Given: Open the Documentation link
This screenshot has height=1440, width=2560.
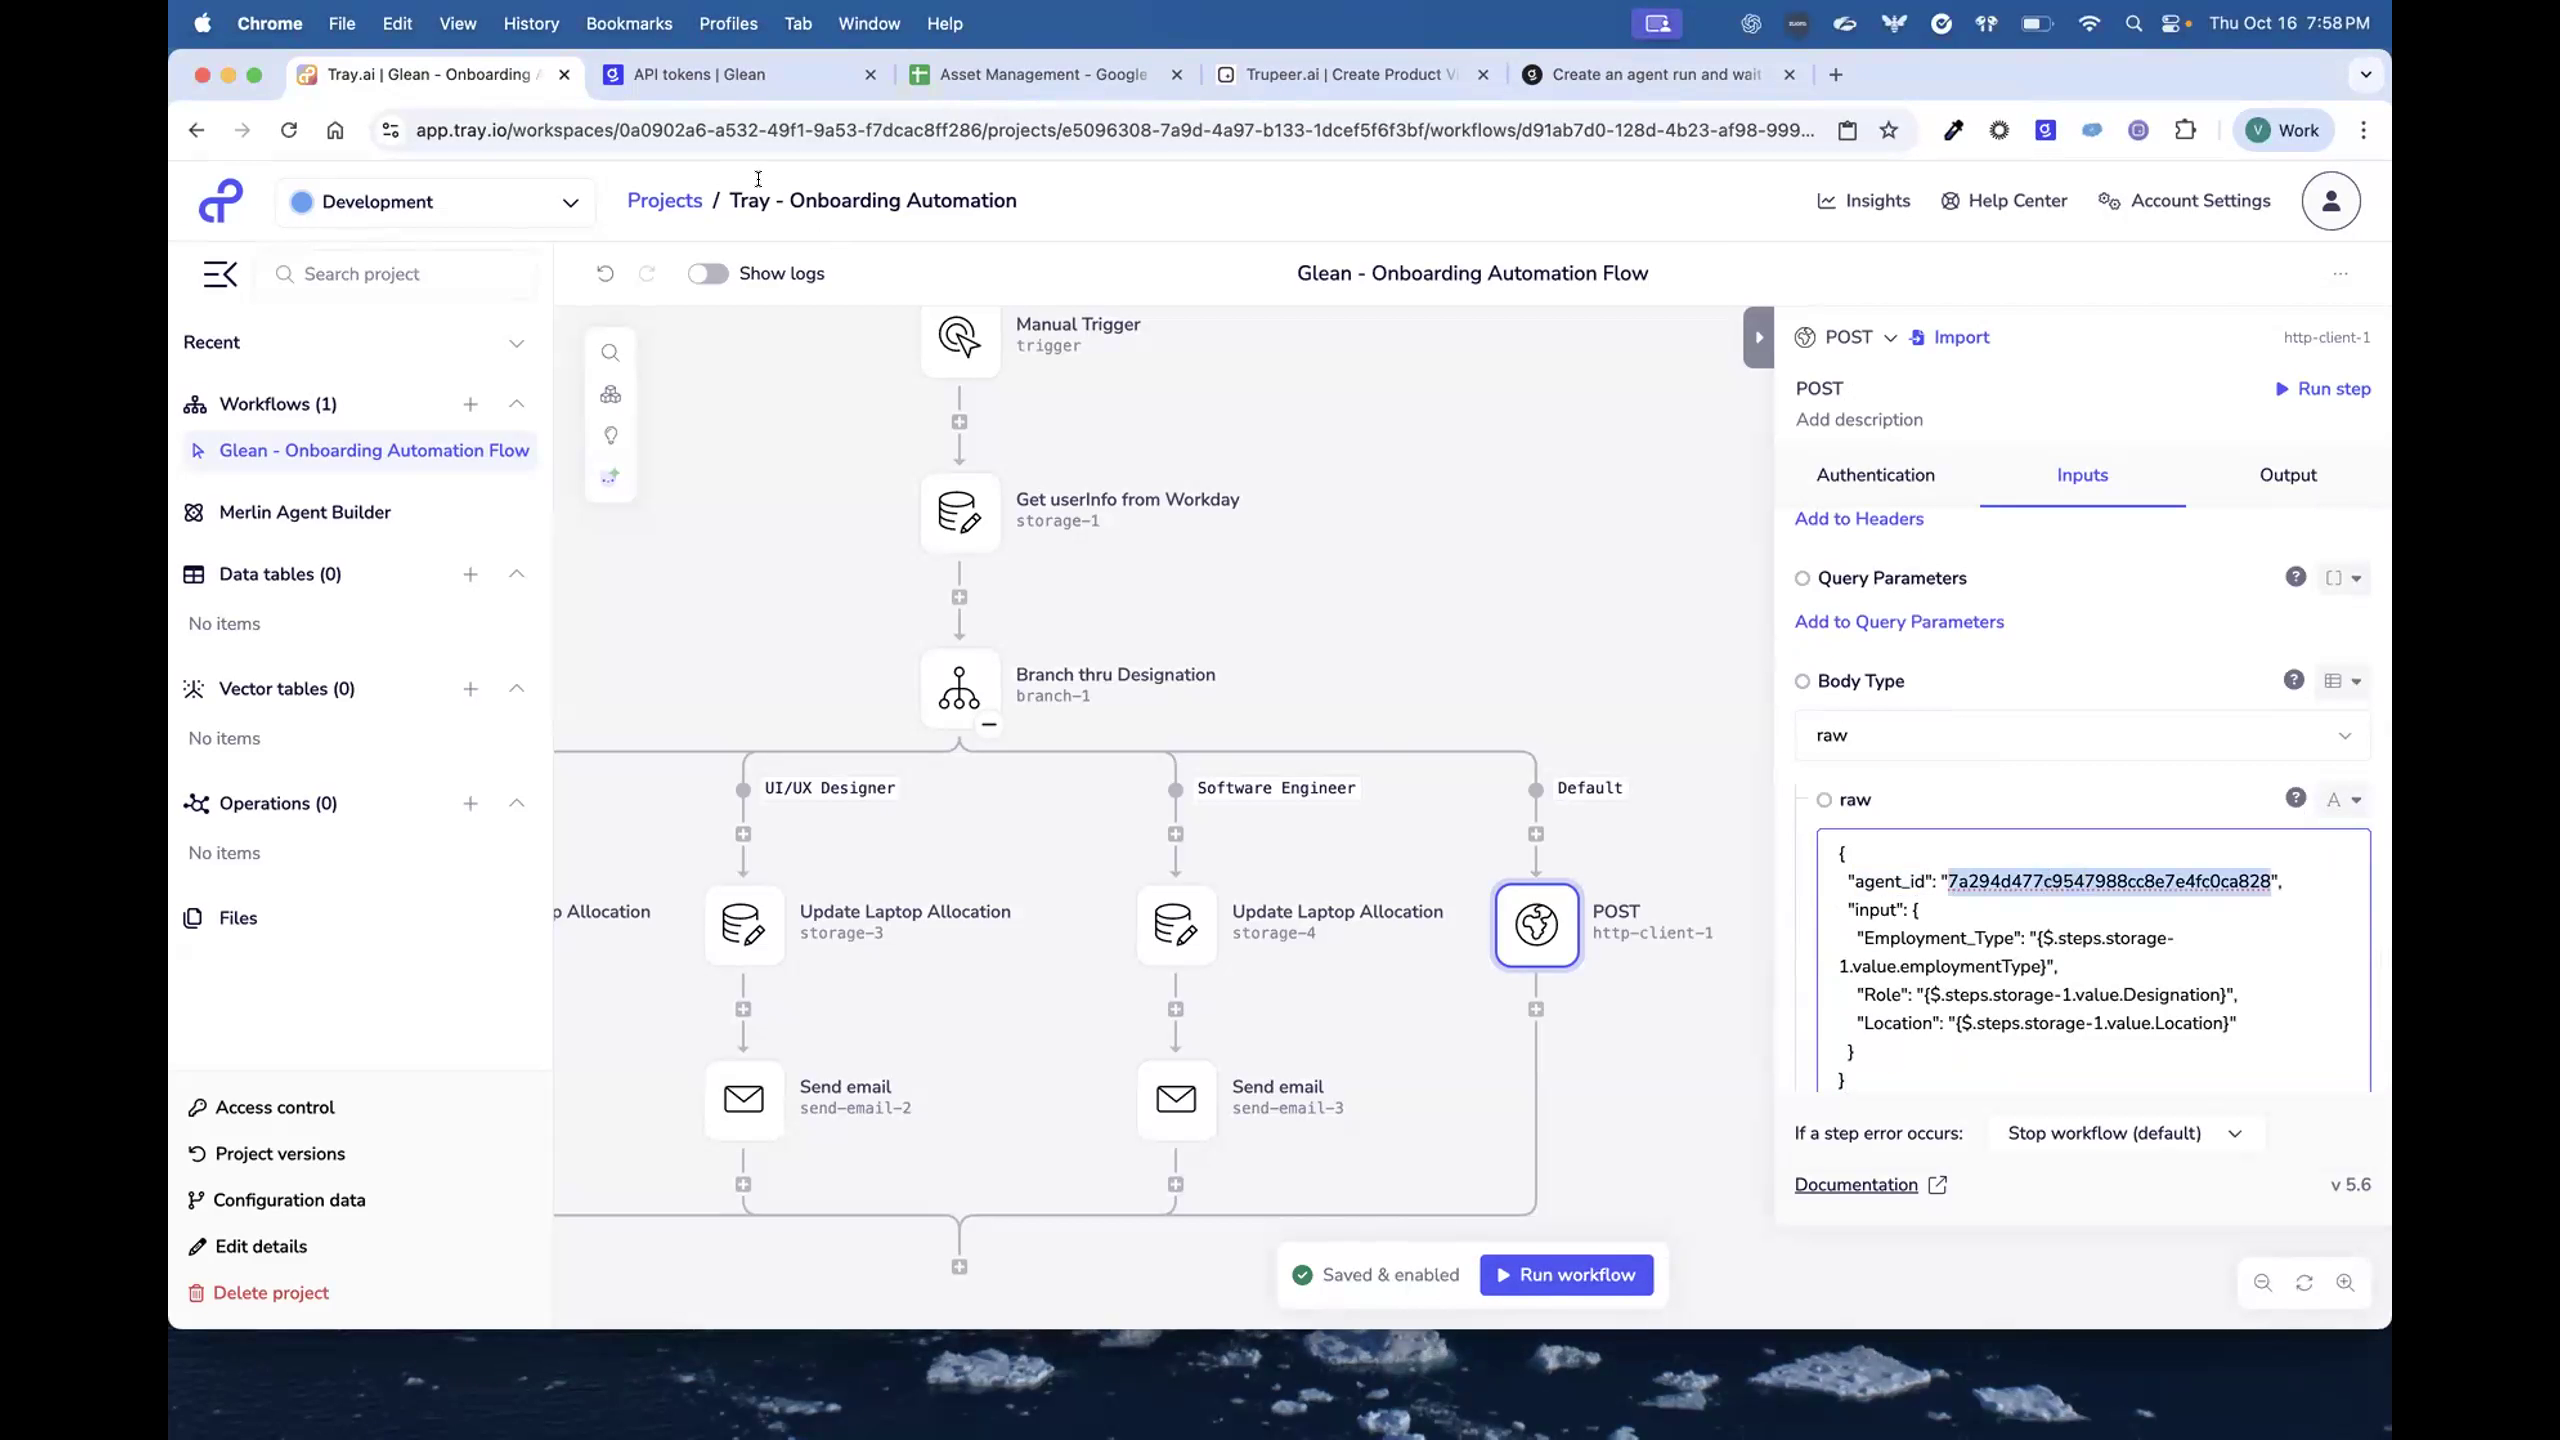Looking at the screenshot, I should click(x=1858, y=1184).
